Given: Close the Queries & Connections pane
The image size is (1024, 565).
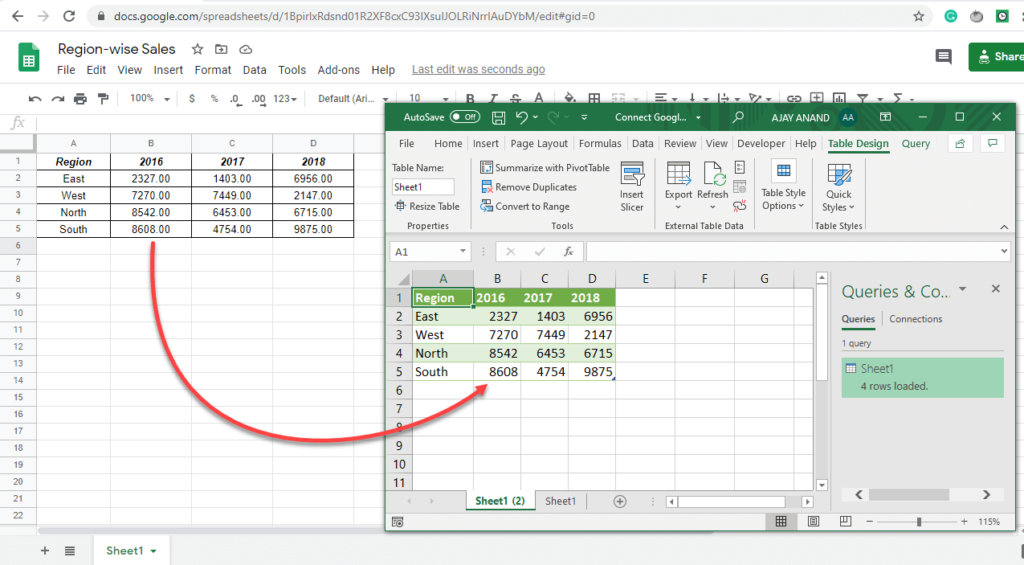Looking at the screenshot, I should click(995, 289).
